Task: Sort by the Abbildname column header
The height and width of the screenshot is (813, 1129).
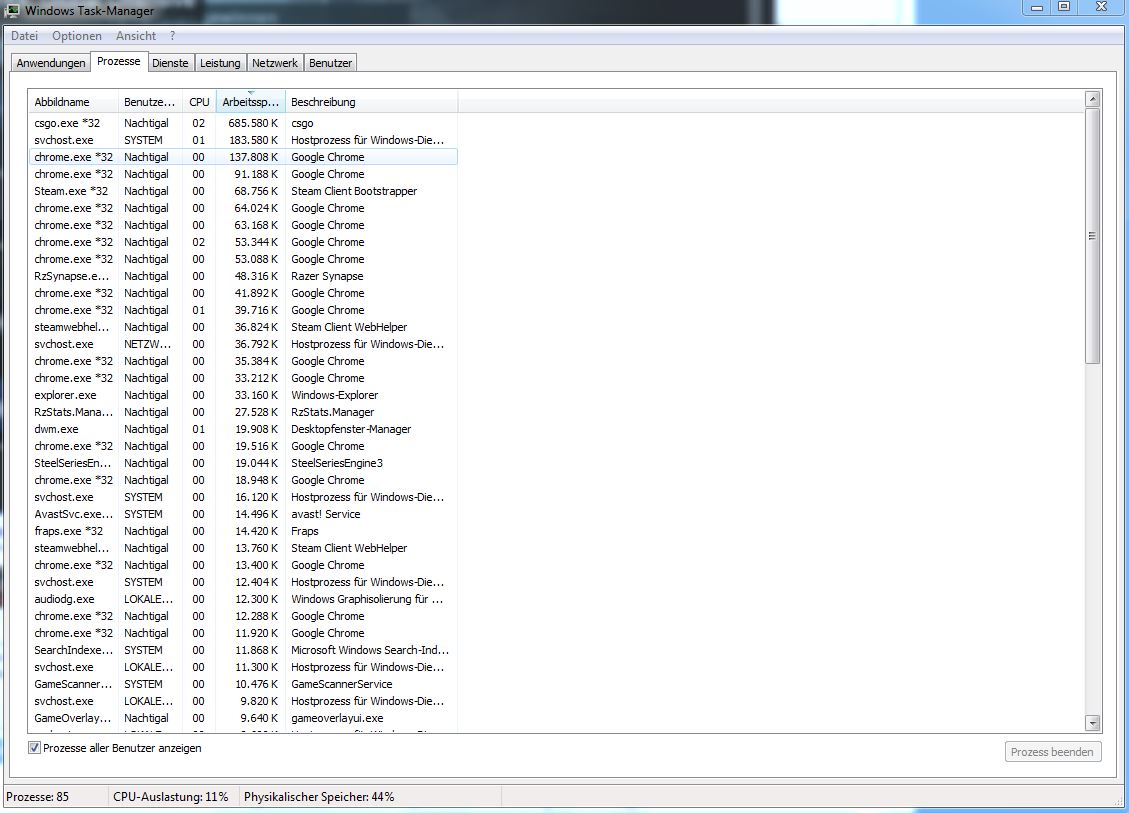Action: pos(73,102)
